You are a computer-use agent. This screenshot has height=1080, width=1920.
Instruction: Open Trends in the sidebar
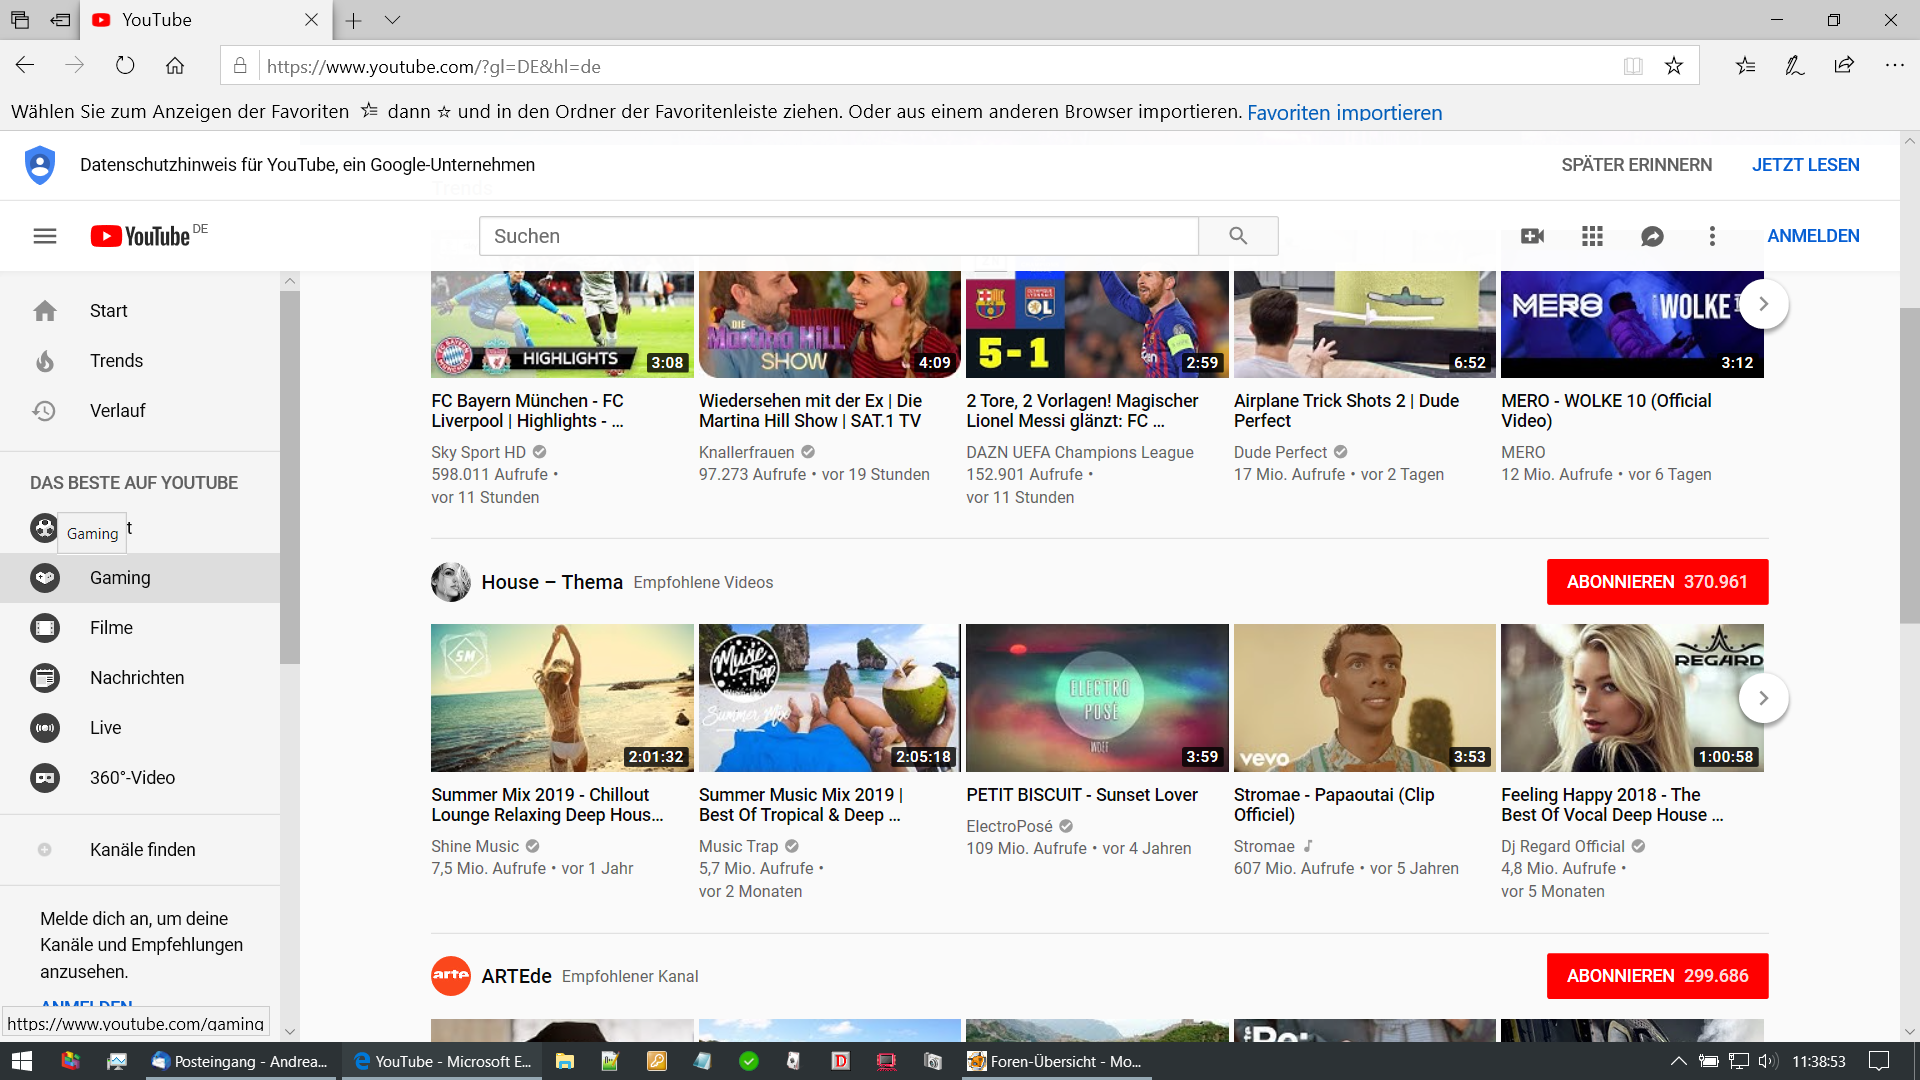116,361
